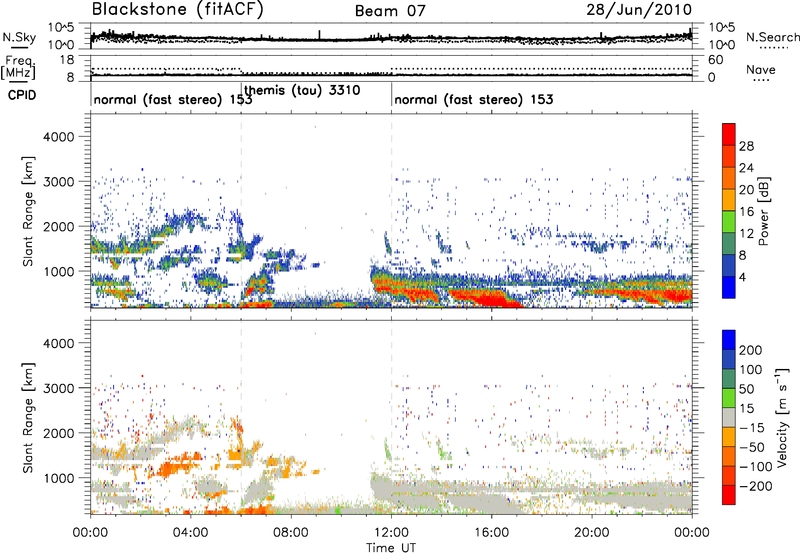The height and width of the screenshot is (554, 800).
Task: Click the "Velocity [m s-1]" colorbar title
Action: point(782,417)
